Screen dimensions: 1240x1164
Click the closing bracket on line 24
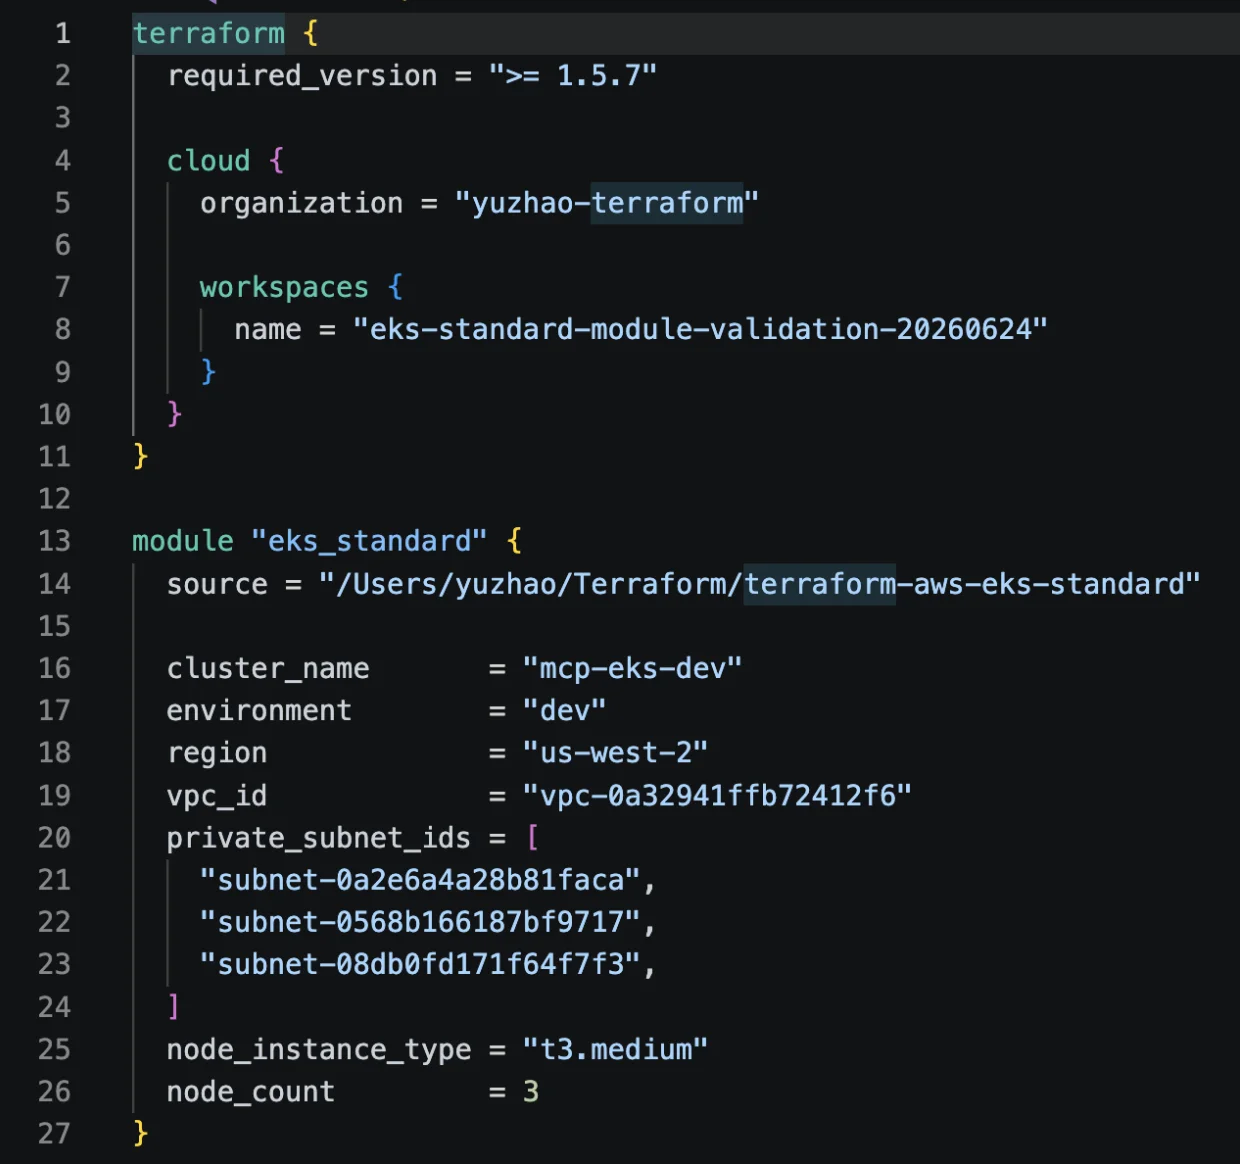pyautogui.click(x=174, y=1006)
